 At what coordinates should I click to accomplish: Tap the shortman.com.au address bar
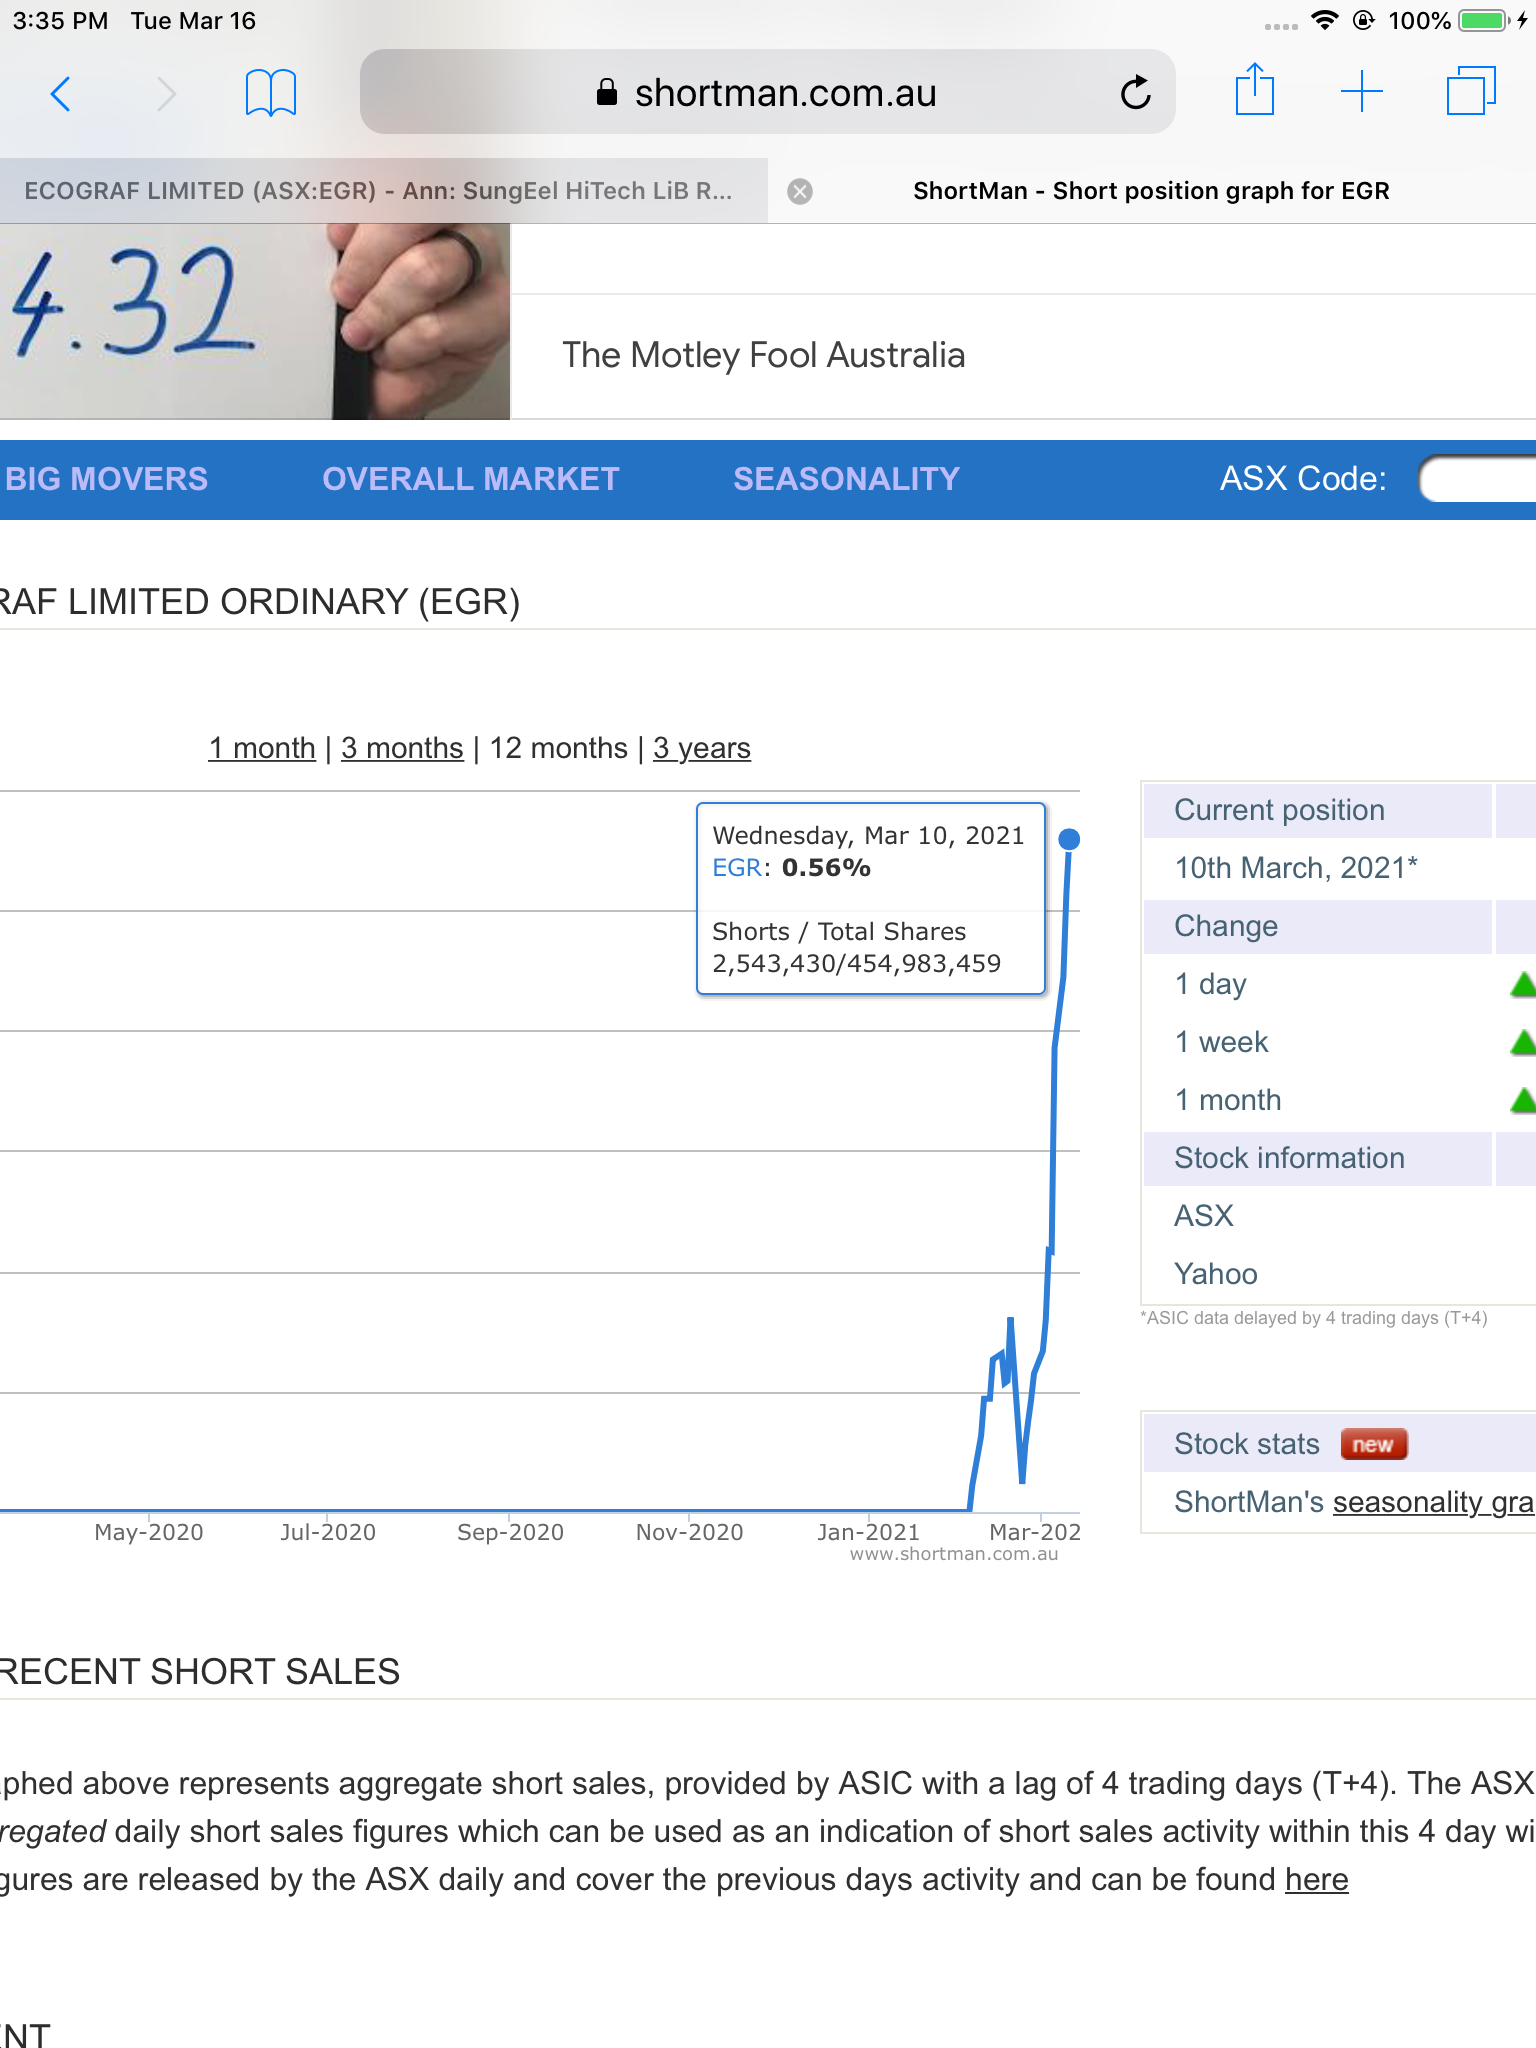[767, 92]
